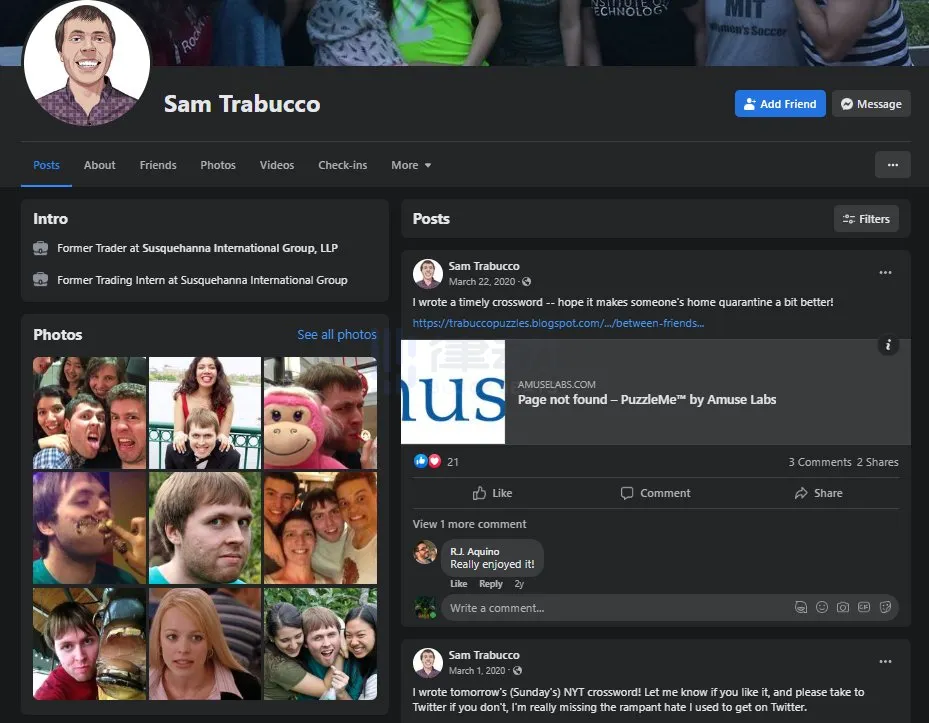Switch to the About tab
Viewport: 929px width, 723px height.
click(99, 165)
